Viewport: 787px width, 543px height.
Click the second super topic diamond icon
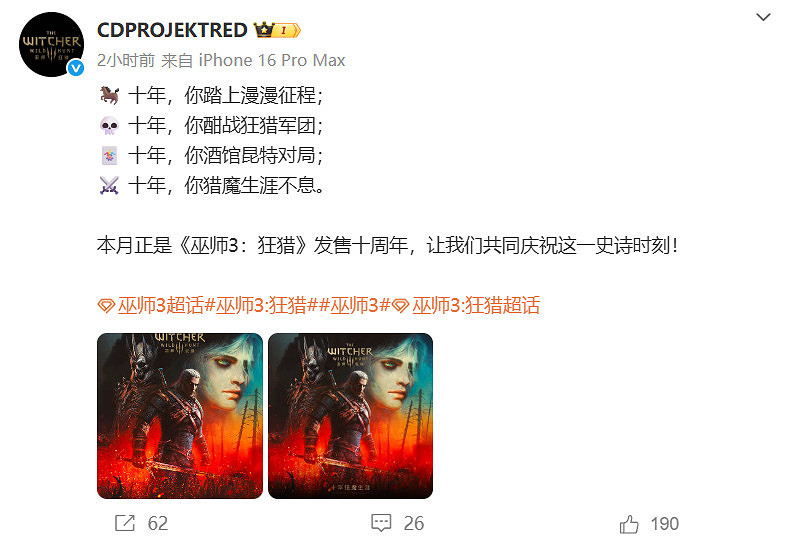tap(400, 306)
